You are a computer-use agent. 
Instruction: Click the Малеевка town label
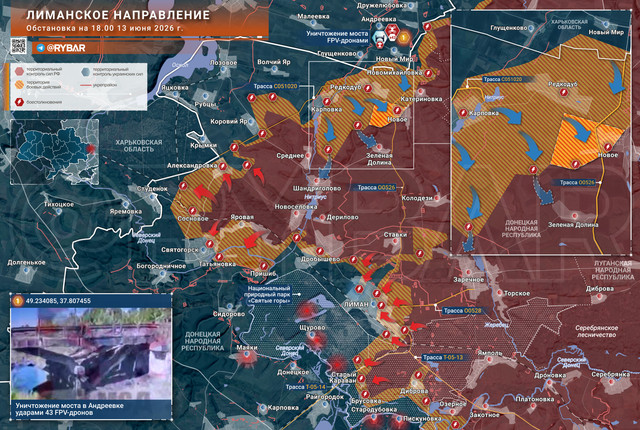pyautogui.click(x=313, y=17)
